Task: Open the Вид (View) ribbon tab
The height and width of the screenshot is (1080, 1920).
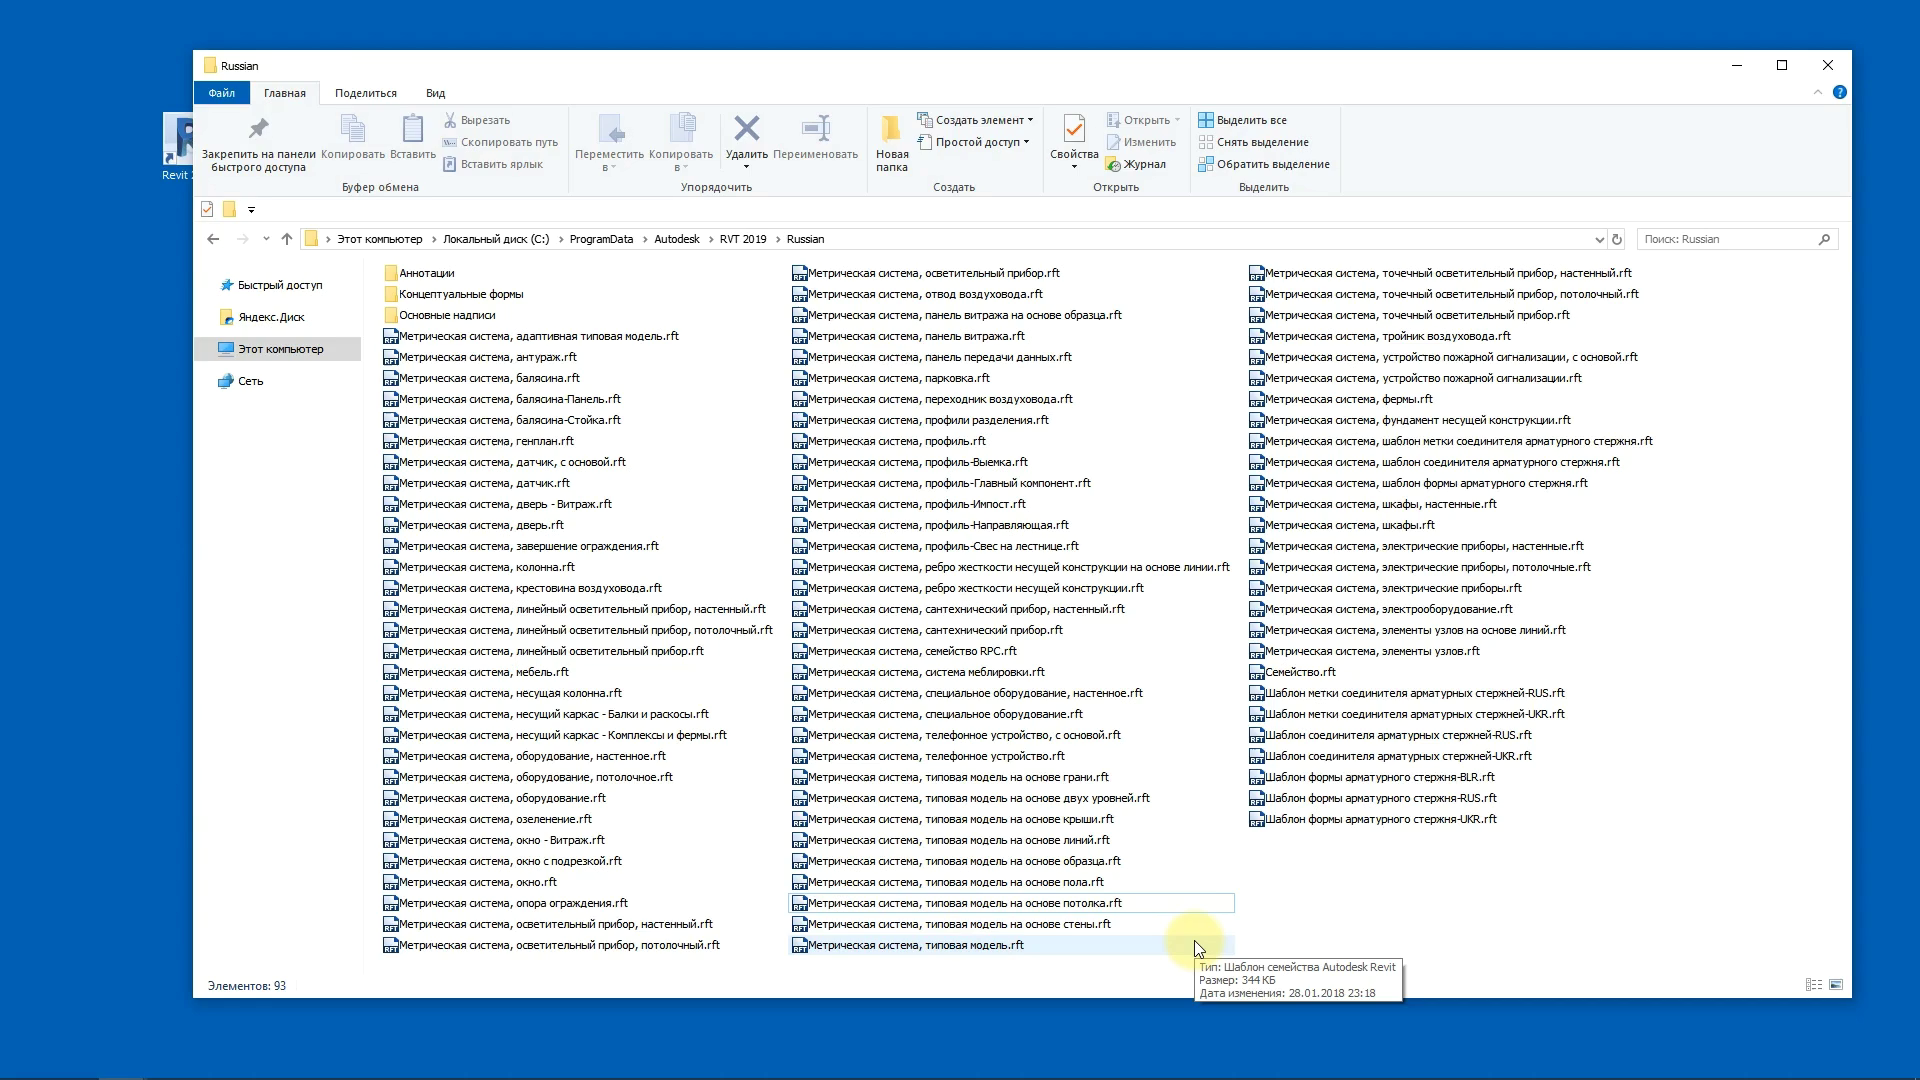Action: (x=435, y=93)
